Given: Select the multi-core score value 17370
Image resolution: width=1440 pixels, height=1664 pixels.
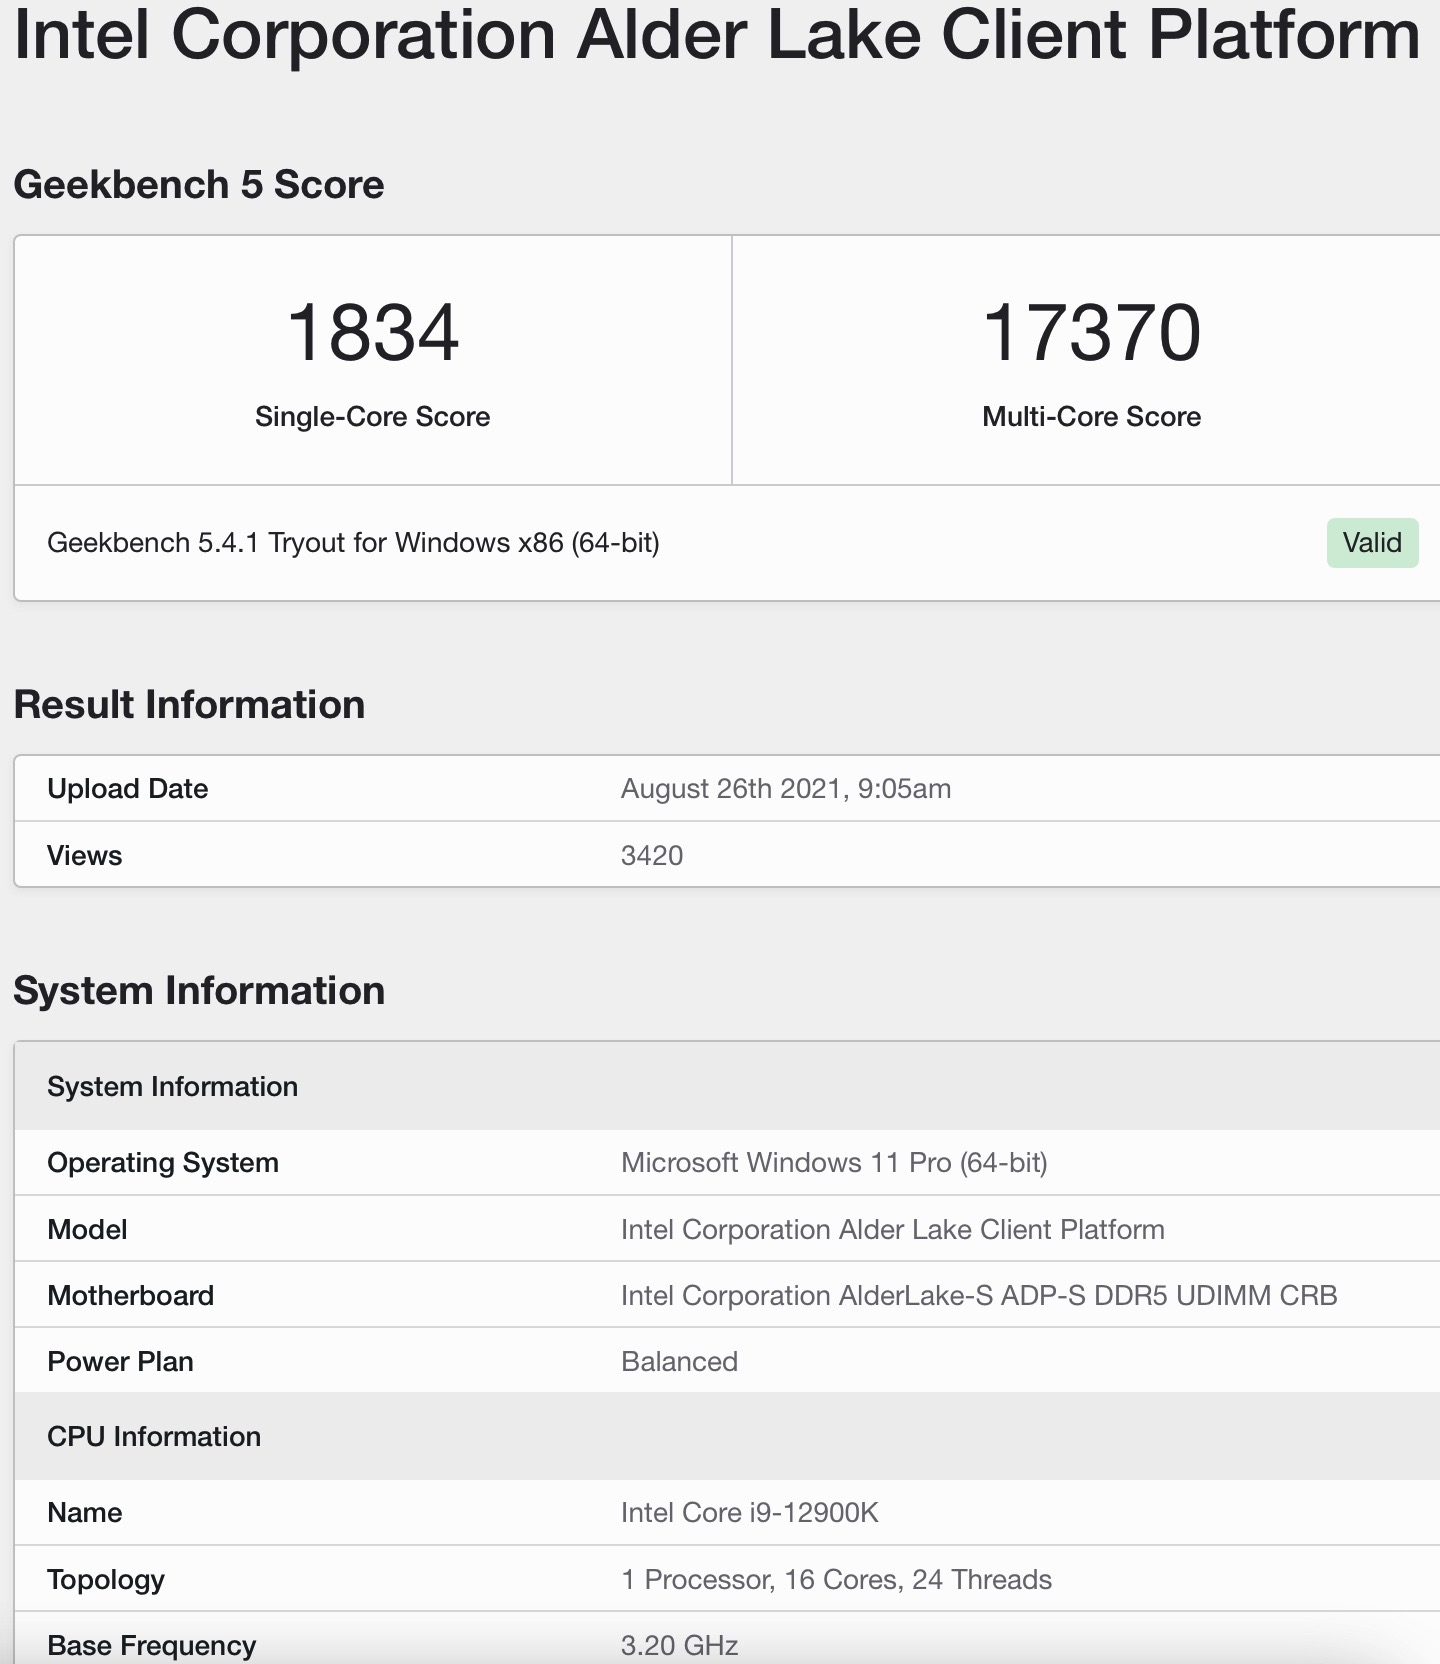Looking at the screenshot, I should (1092, 332).
